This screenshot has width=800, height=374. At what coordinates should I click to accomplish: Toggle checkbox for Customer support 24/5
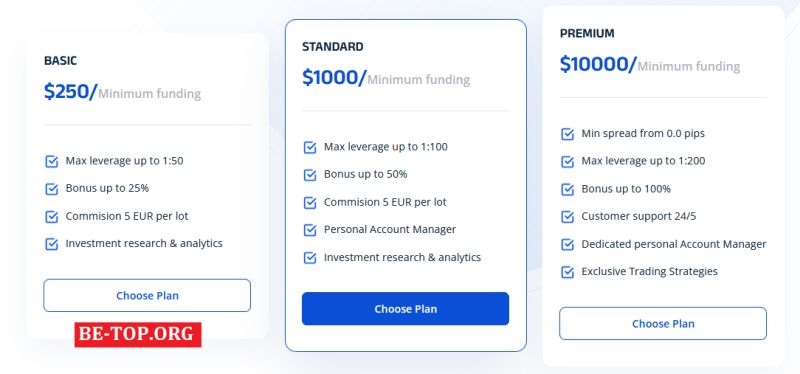(x=567, y=217)
